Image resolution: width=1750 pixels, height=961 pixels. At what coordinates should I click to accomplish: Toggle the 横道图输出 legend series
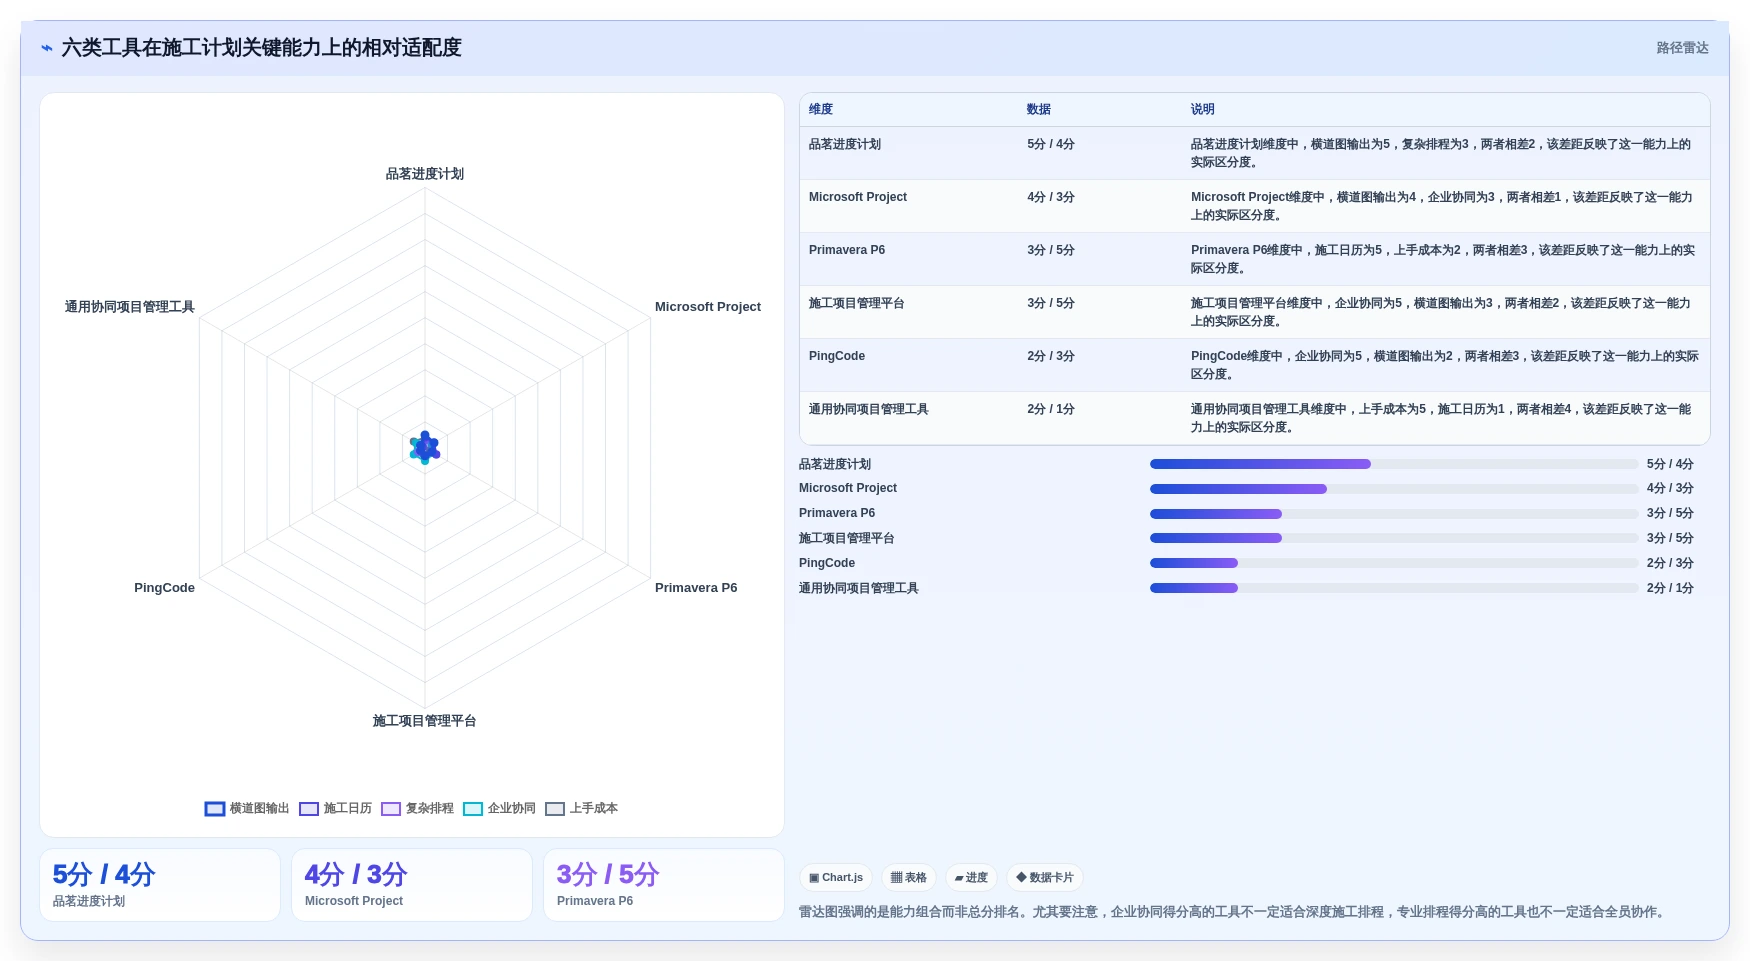[246, 808]
